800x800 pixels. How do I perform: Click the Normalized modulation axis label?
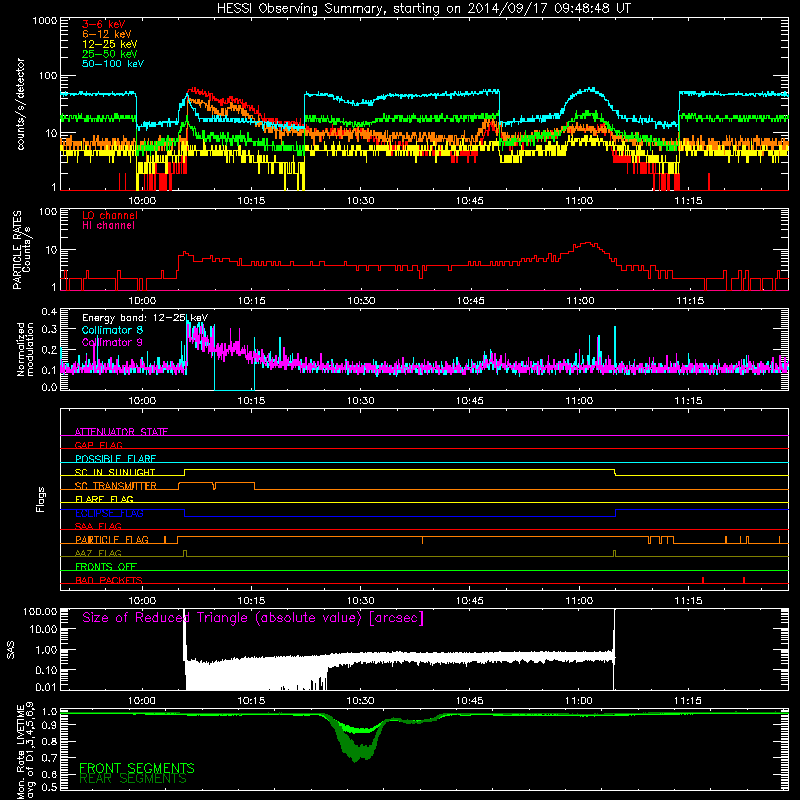(25, 349)
